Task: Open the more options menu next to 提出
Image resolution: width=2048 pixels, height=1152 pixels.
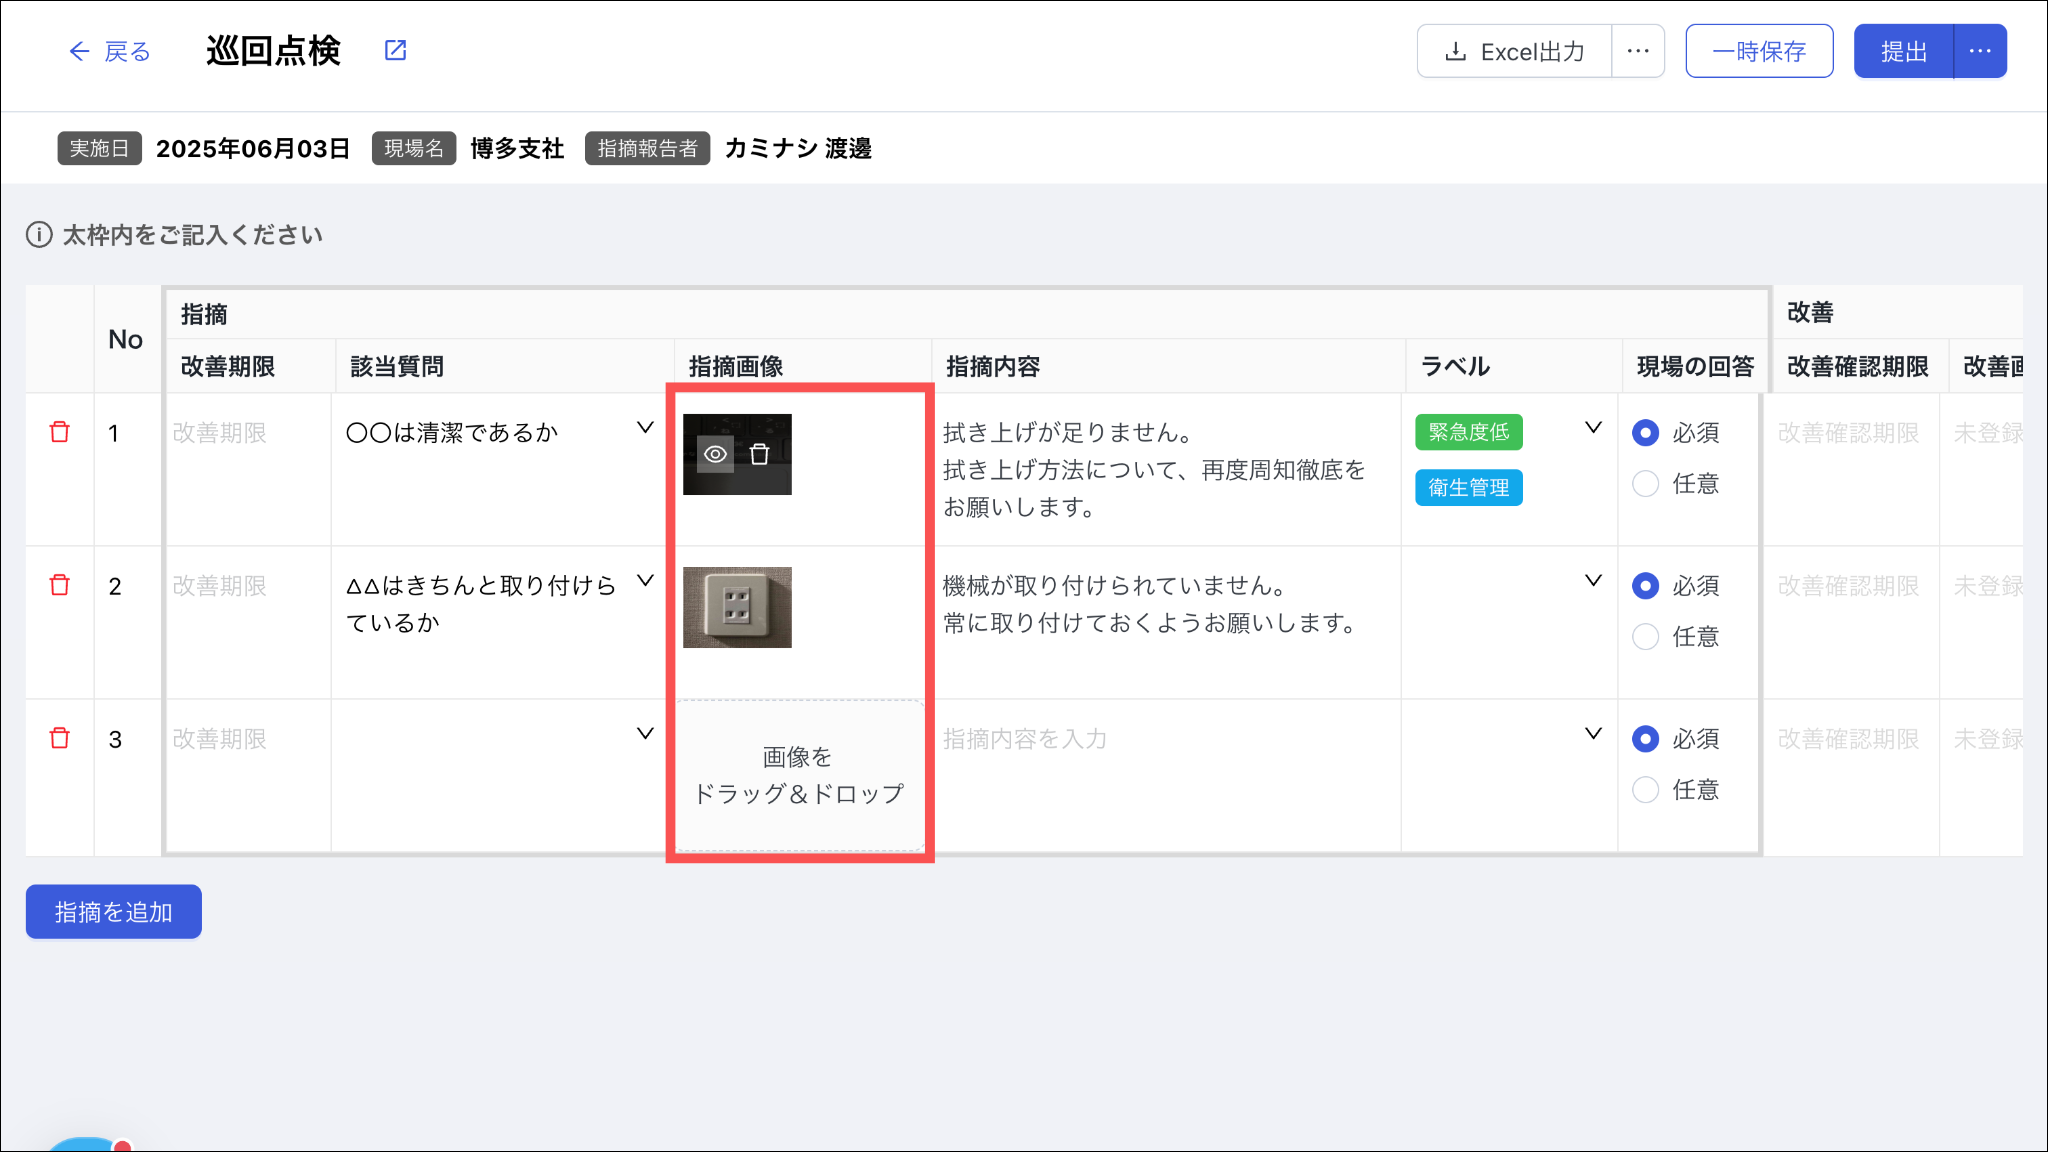Action: [x=1980, y=51]
